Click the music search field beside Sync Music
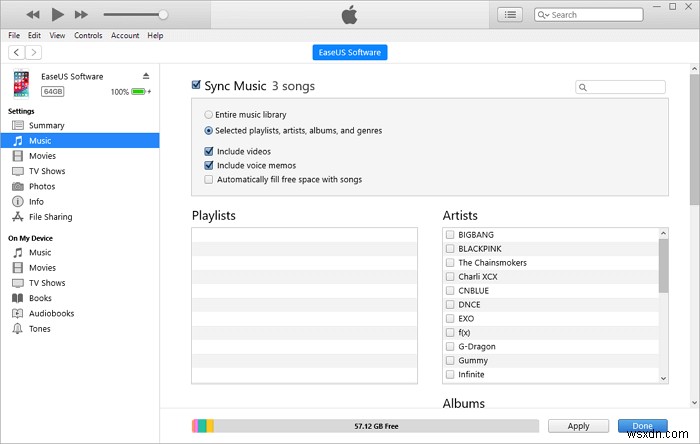This screenshot has width=700, height=444. point(621,87)
